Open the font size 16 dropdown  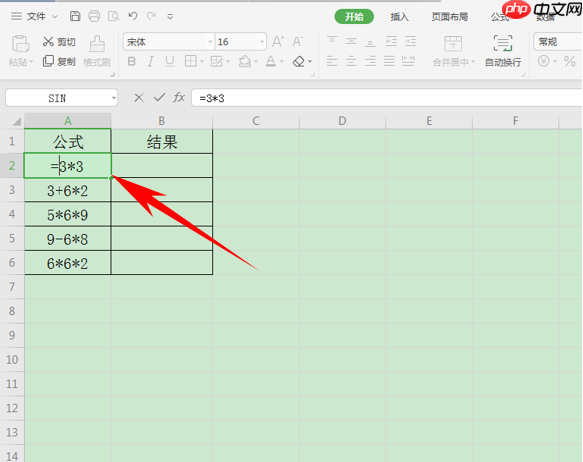262,42
